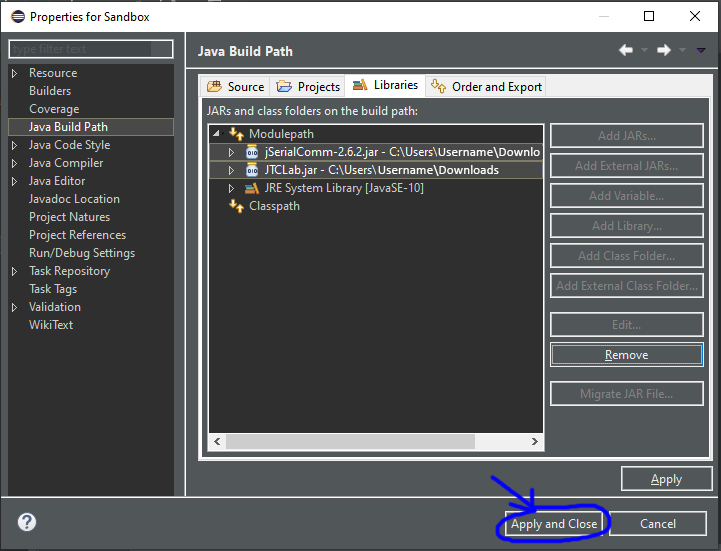The image size is (721, 551).
Task: Click the Apply button
Action: pos(666,479)
